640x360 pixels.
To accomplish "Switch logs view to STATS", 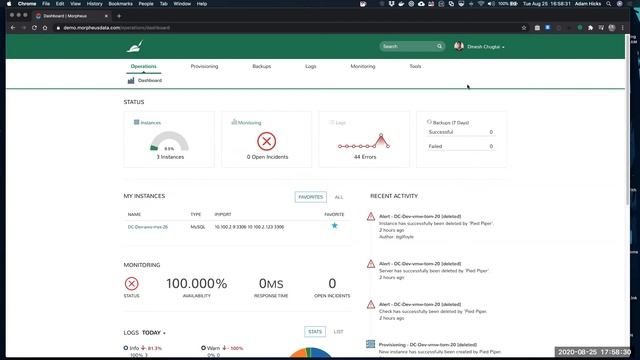I will 315,332.
